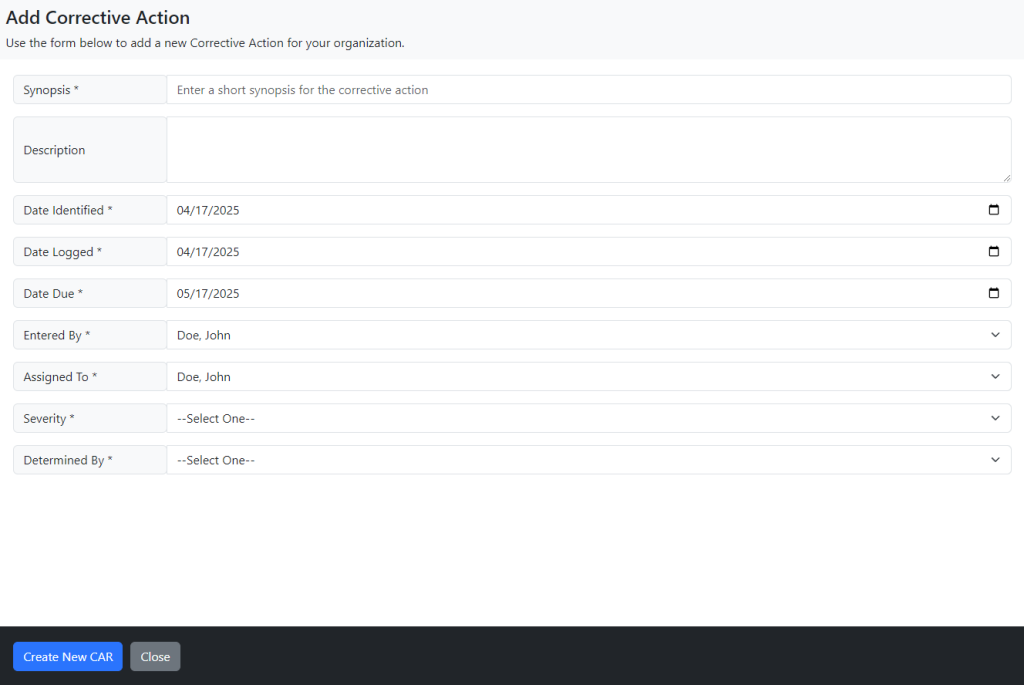Expand the Entered By dropdown
The image size is (1024, 685).
588,335
